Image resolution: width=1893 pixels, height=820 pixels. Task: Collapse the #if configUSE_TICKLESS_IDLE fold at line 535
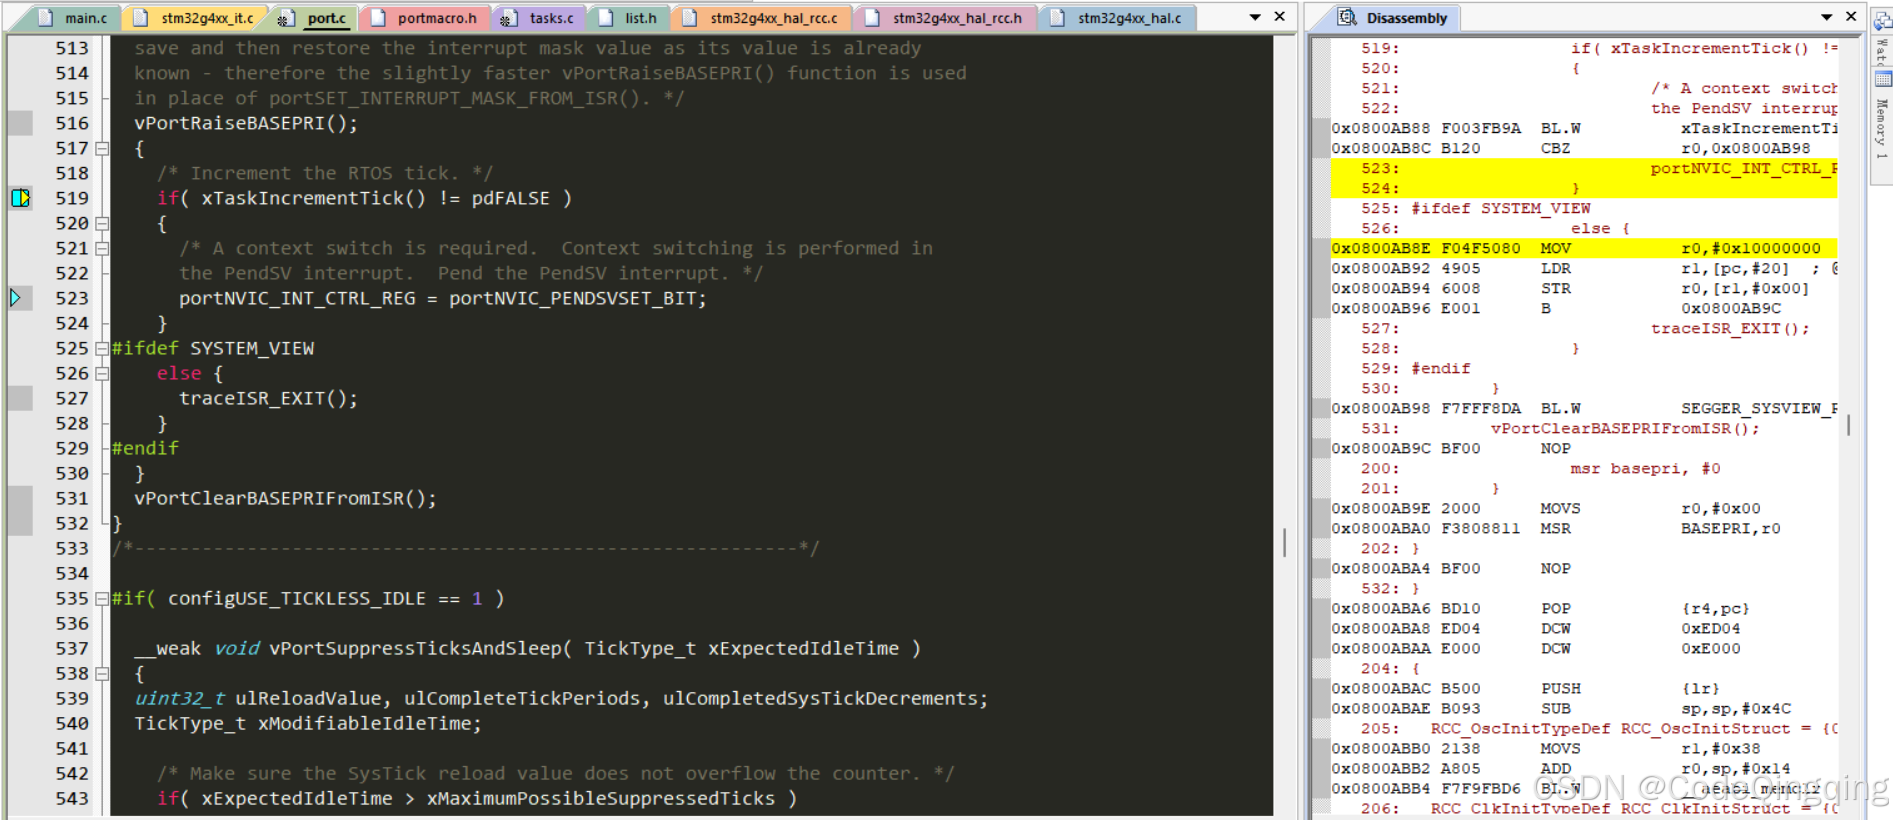point(102,598)
